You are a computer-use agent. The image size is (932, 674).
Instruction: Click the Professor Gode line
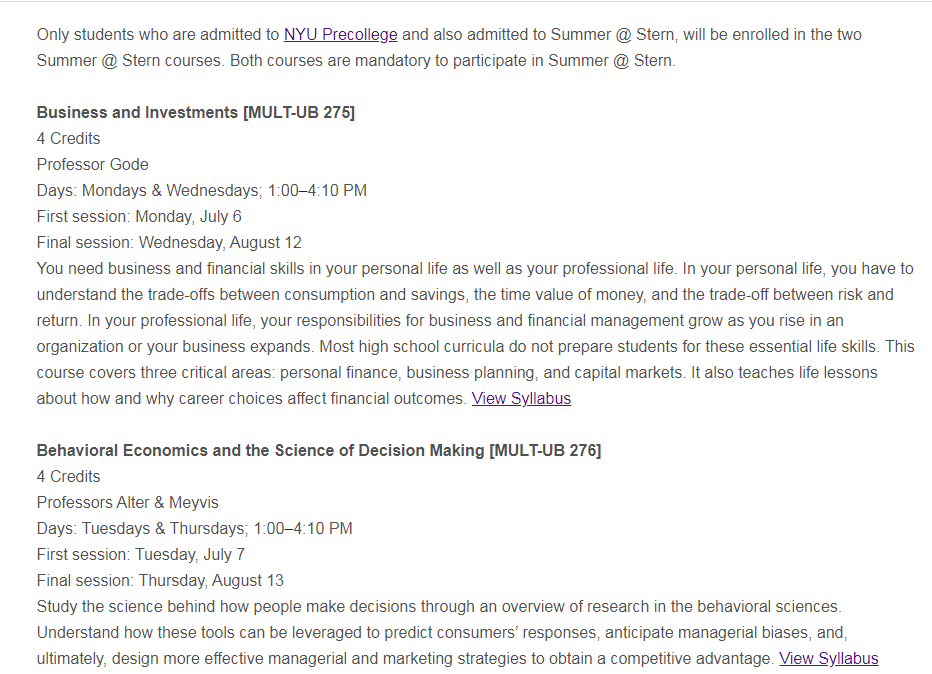(x=93, y=165)
